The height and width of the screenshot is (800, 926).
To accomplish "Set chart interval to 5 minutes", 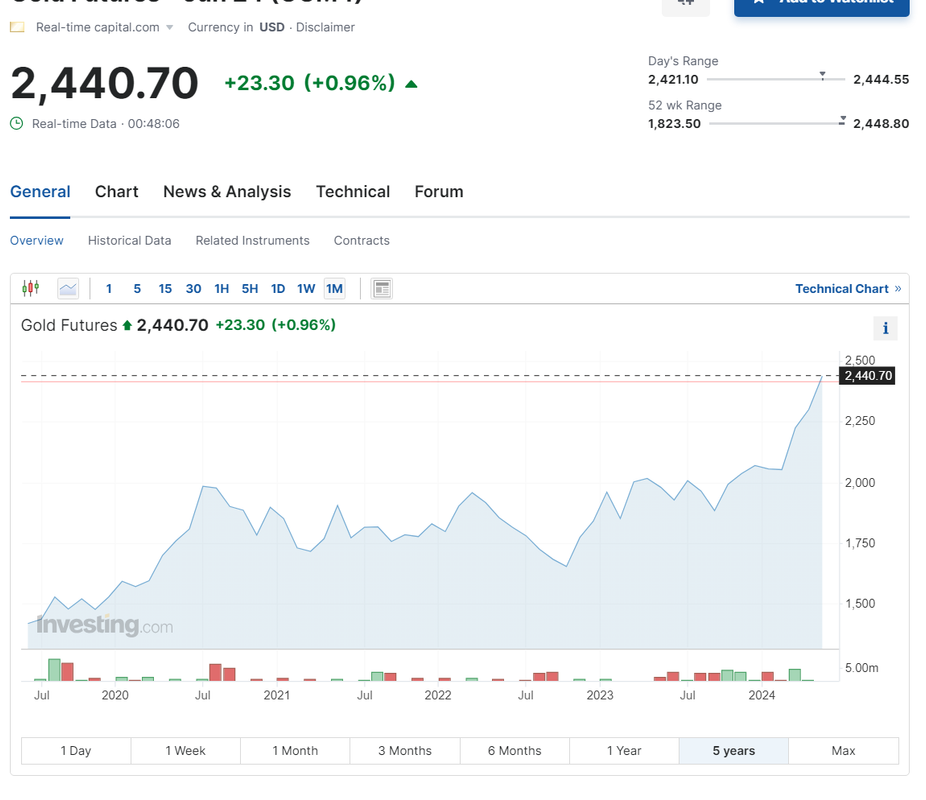I will [x=137, y=289].
